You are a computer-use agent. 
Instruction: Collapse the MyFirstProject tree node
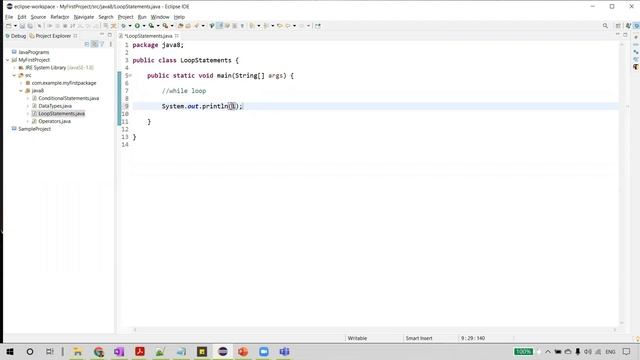click(x=7, y=60)
